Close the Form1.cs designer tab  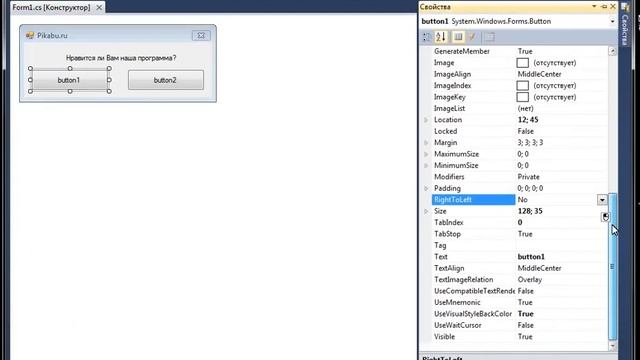(x=99, y=7)
